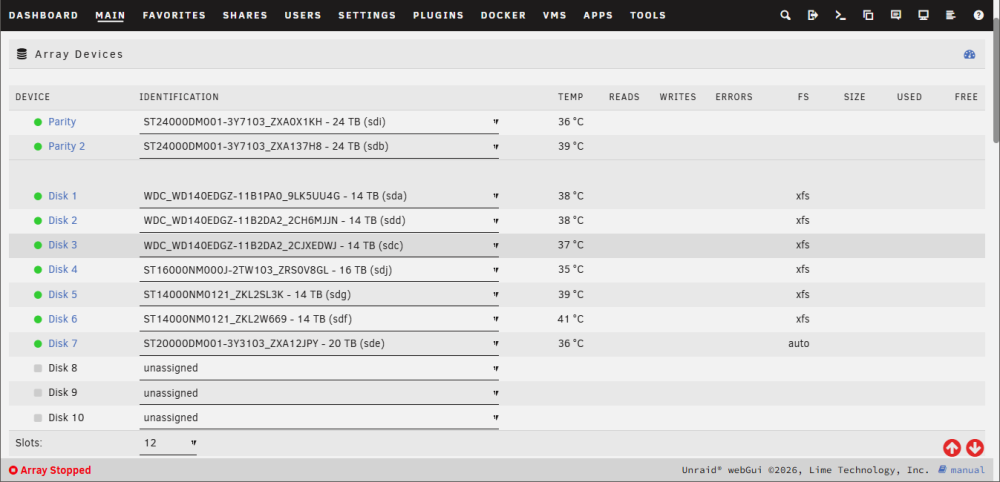Click the green status dot for Disk 4

pyautogui.click(x=38, y=270)
